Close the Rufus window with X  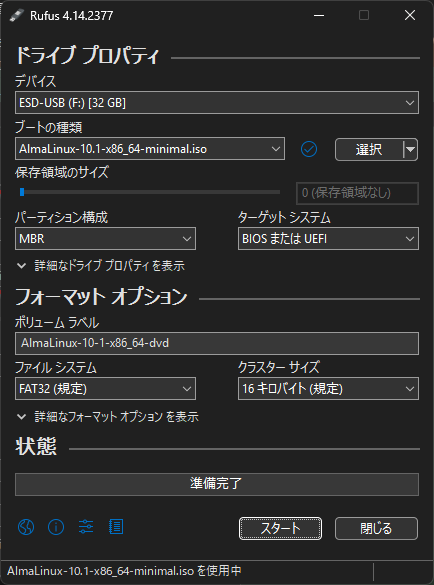[x=410, y=15]
